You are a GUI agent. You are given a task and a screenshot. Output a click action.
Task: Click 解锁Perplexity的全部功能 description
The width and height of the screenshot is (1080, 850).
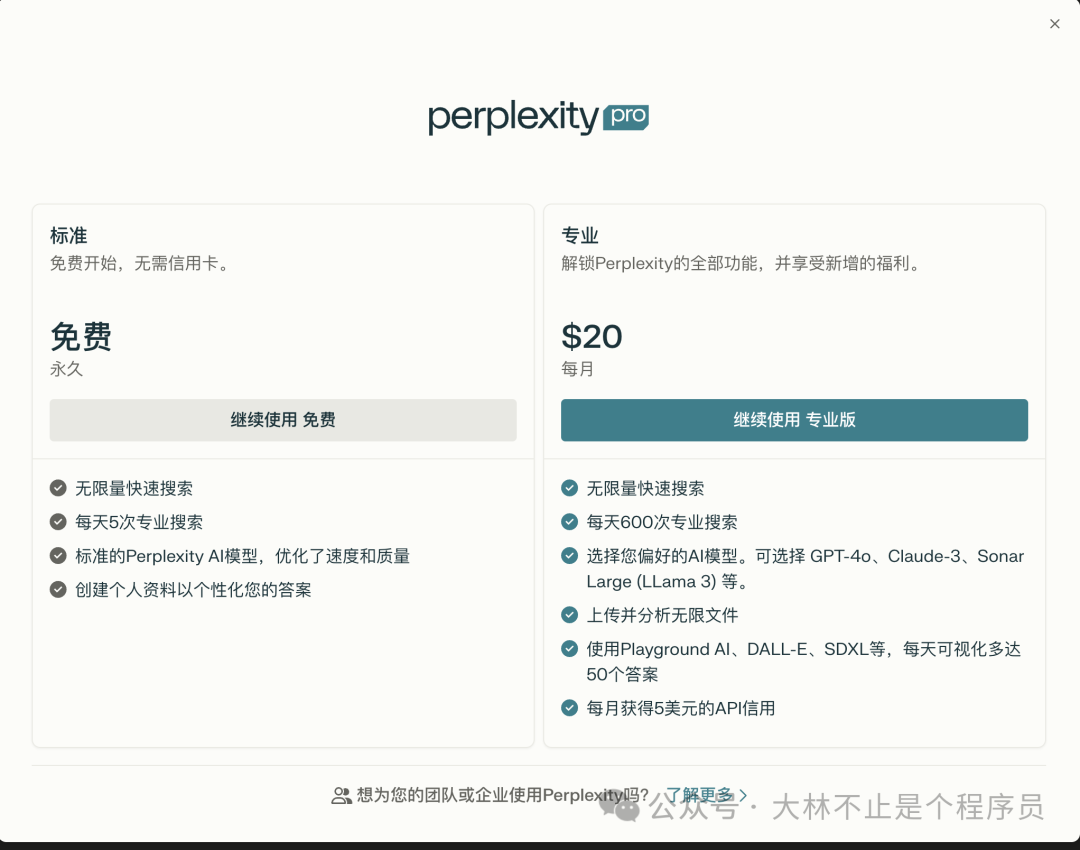[x=742, y=264]
